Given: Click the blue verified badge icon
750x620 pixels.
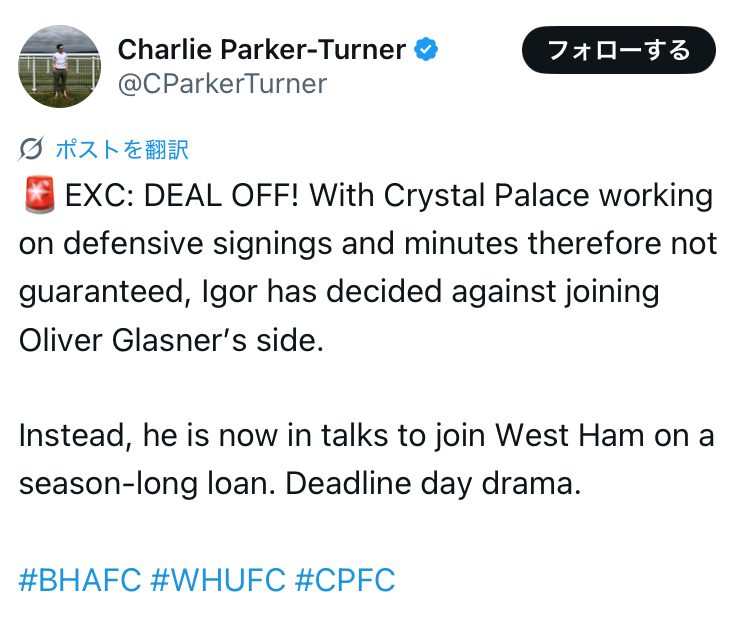Looking at the screenshot, I should (426, 49).
